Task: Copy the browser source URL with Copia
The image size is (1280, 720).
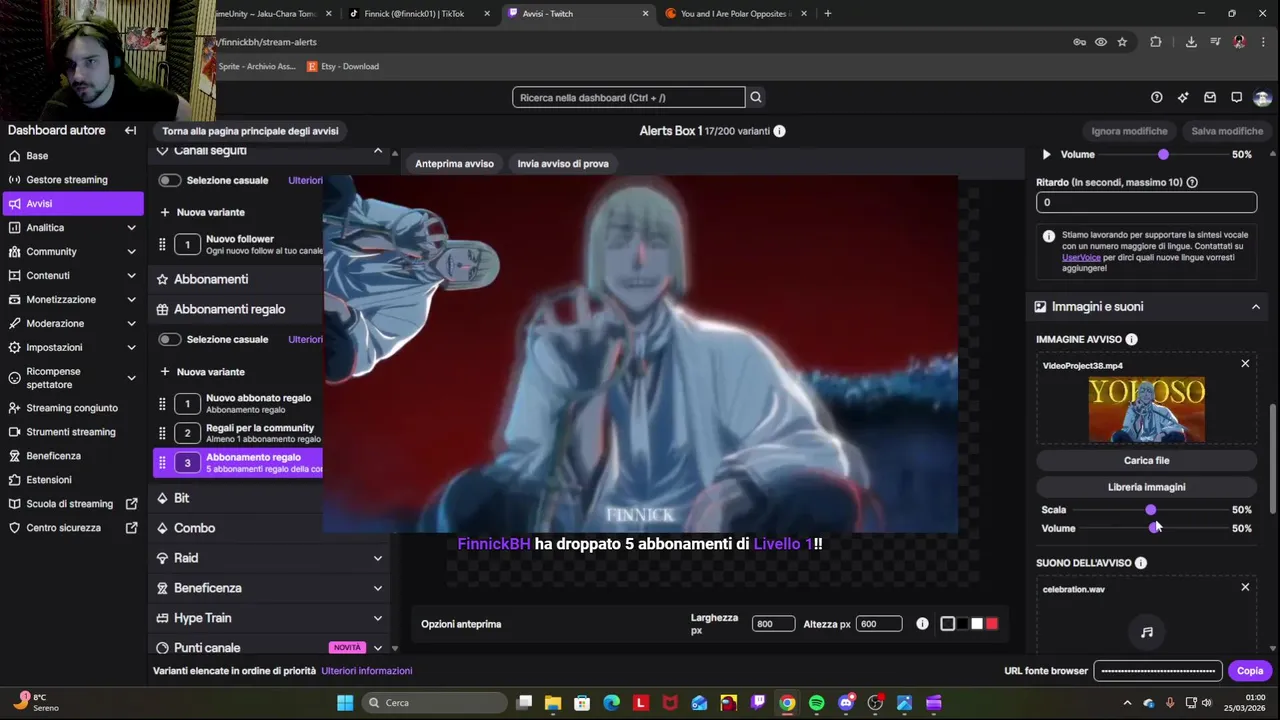Action: coord(1250,671)
